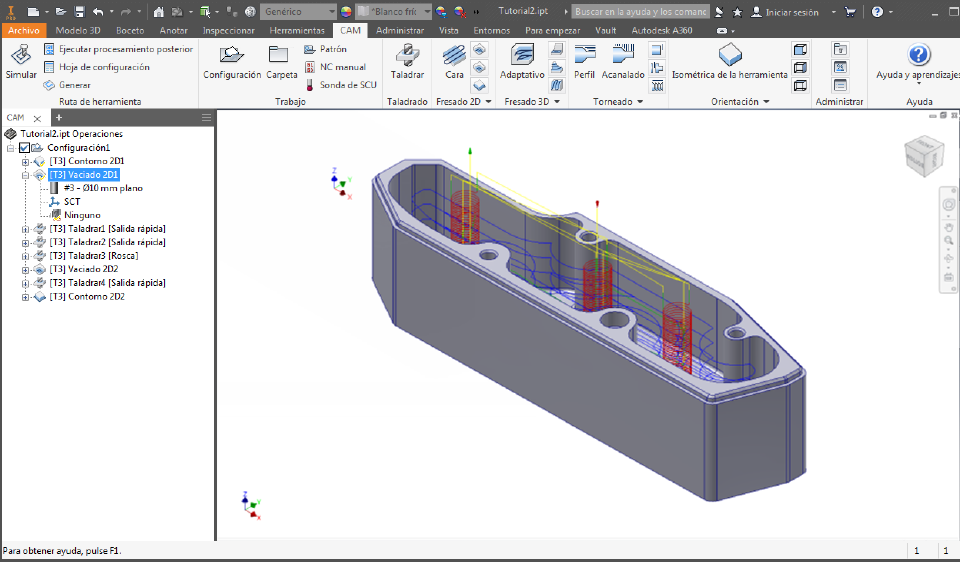This screenshot has height=562, width=960.
Task: Switch to the Vista ribbon tab
Action: (449, 30)
